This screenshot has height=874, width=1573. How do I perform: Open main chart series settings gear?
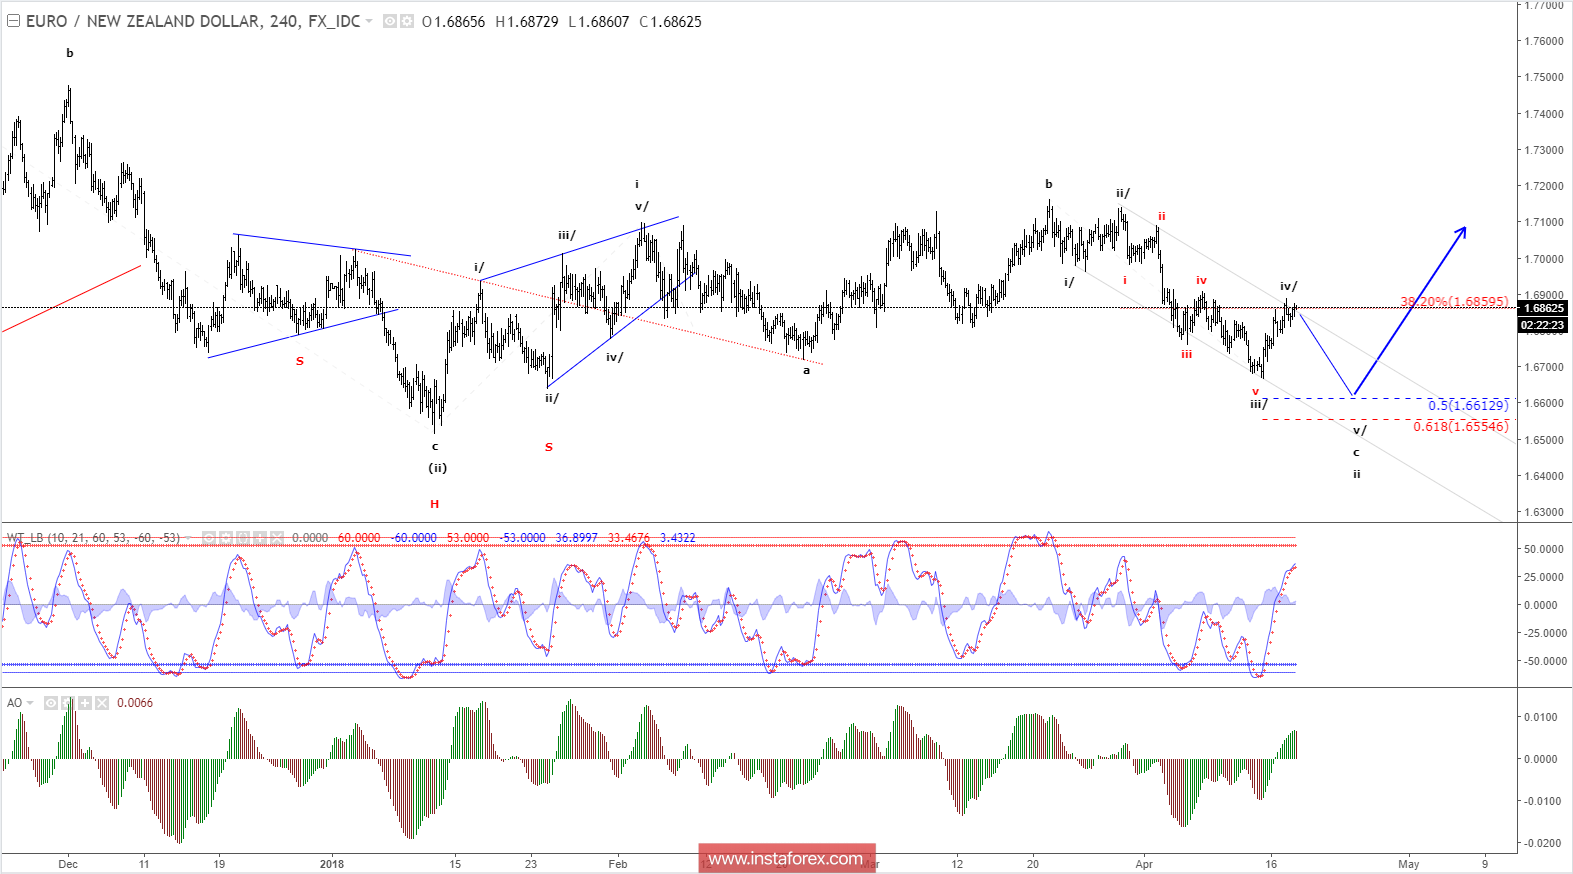[x=407, y=21]
